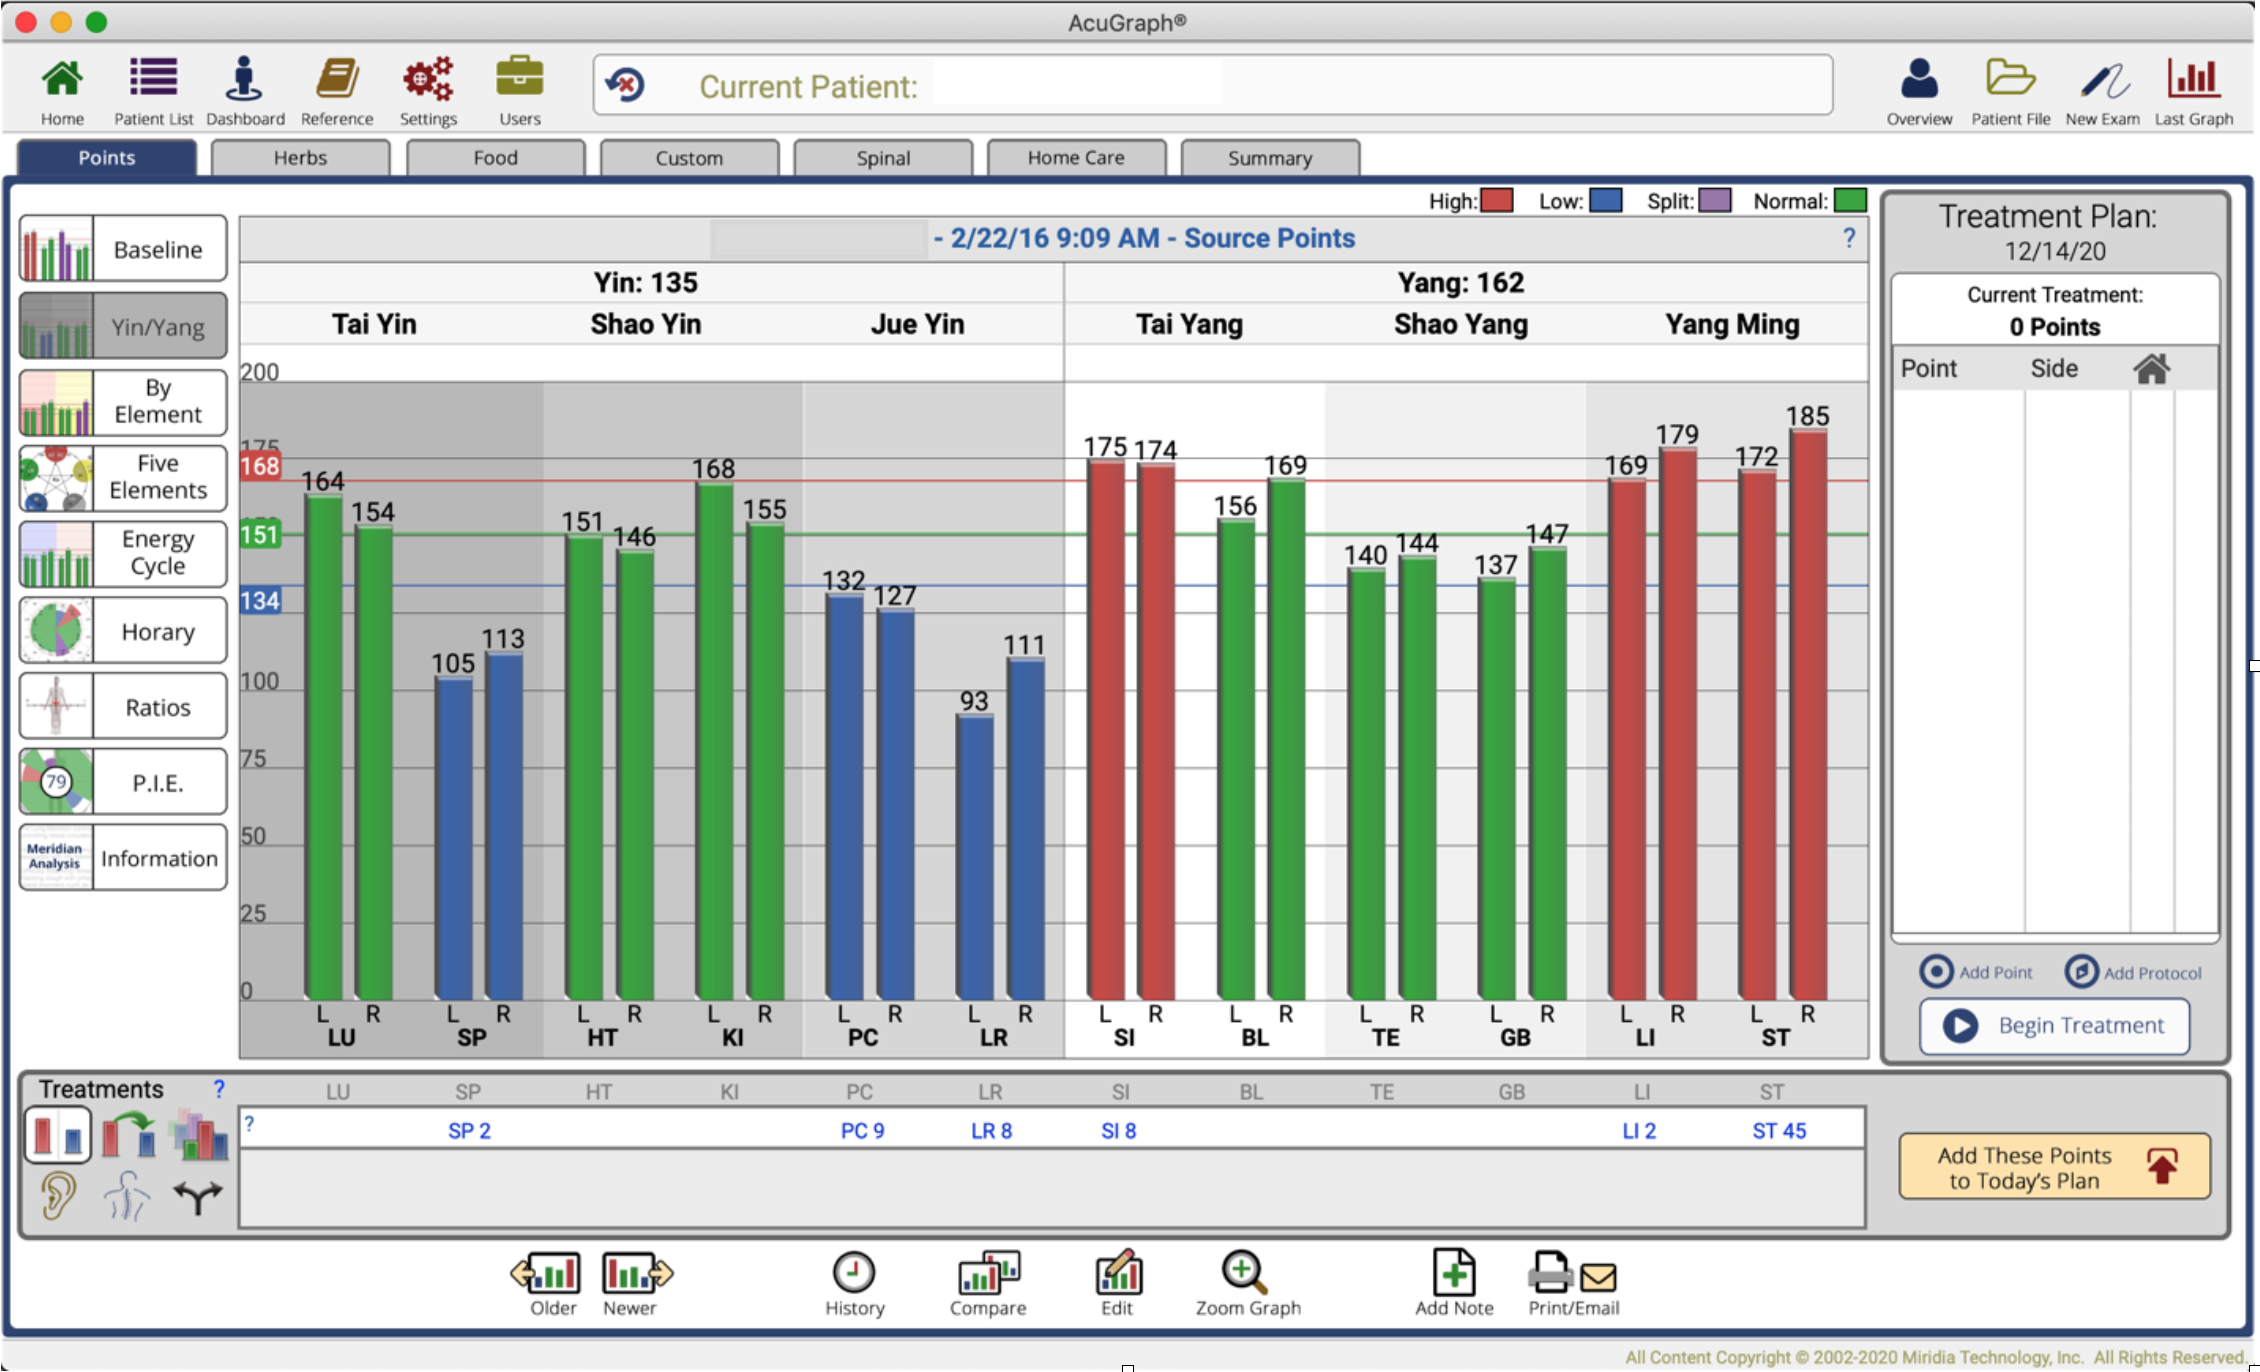Screen dimensions: 2260x1372
Task: Select the ST 45 treatment point
Action: (x=1779, y=1131)
